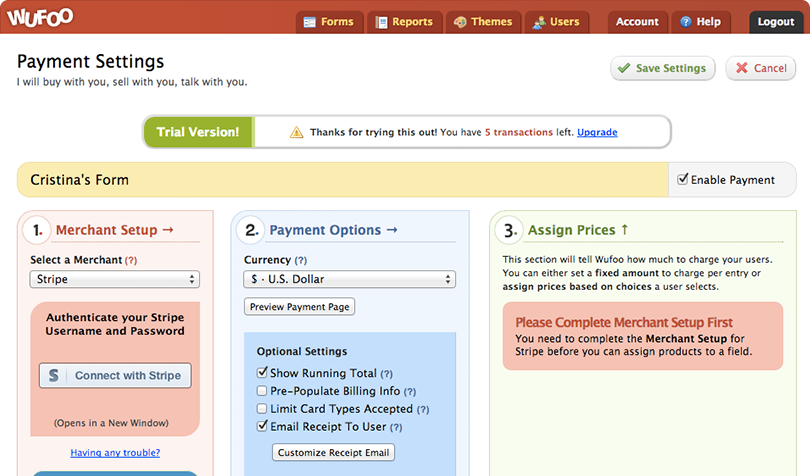Click Customize Receipt Email
The image size is (810, 476).
click(x=334, y=453)
